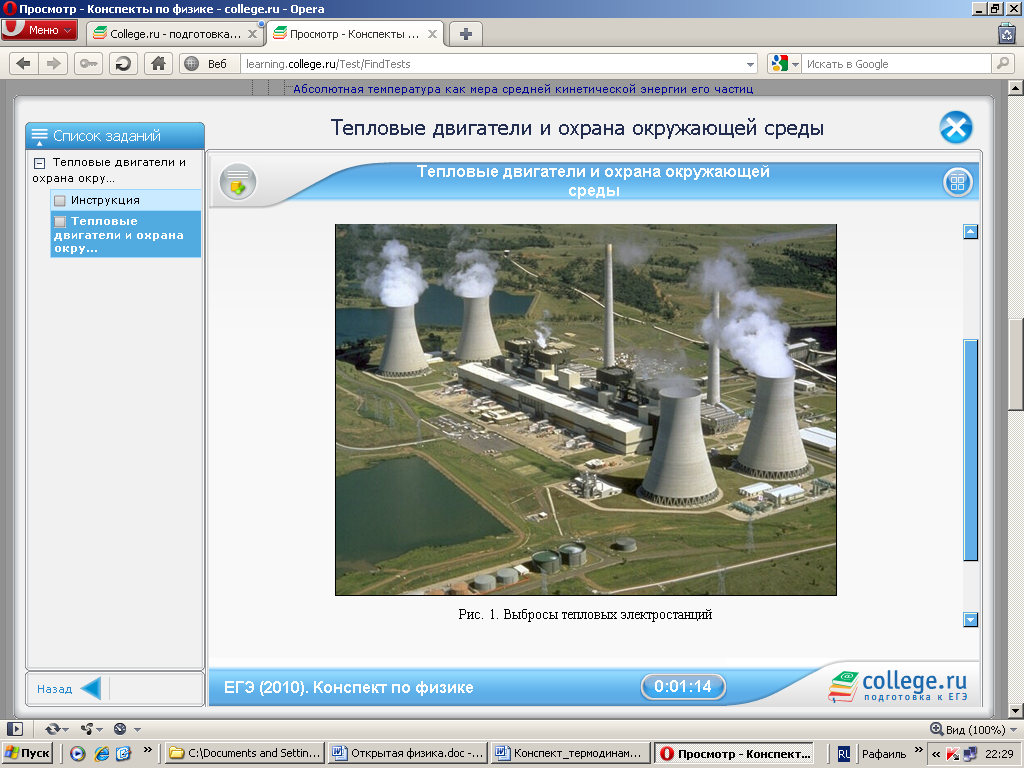The width and height of the screenshot is (1024, 768).
Task: Click the 0:01:14 timer
Action: [x=683, y=686]
